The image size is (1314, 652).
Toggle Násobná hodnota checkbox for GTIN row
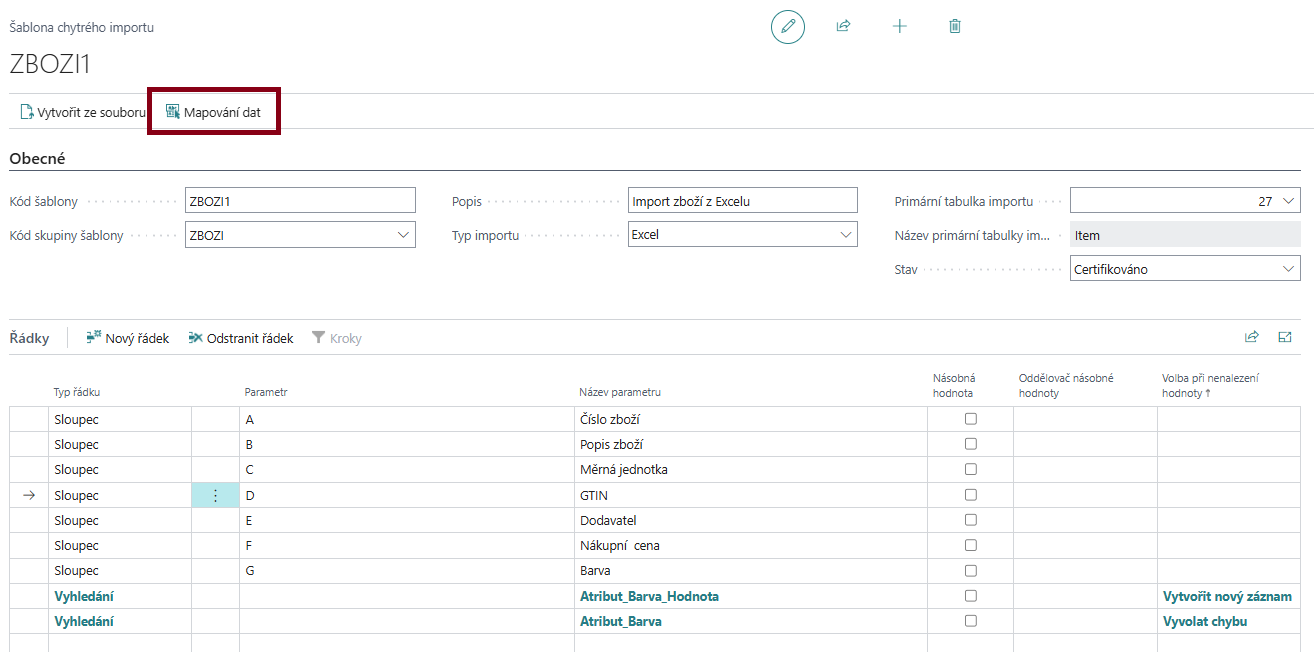point(970,495)
